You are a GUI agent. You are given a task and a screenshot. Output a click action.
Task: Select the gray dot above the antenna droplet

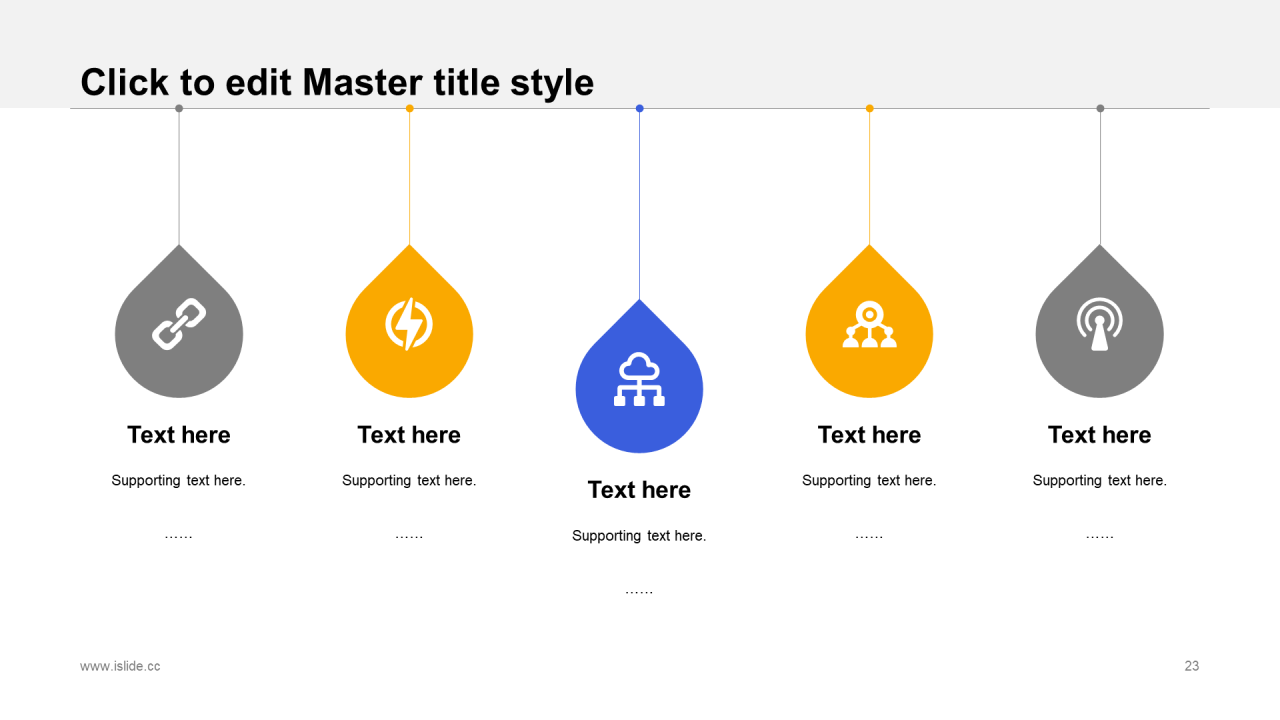(x=1100, y=108)
